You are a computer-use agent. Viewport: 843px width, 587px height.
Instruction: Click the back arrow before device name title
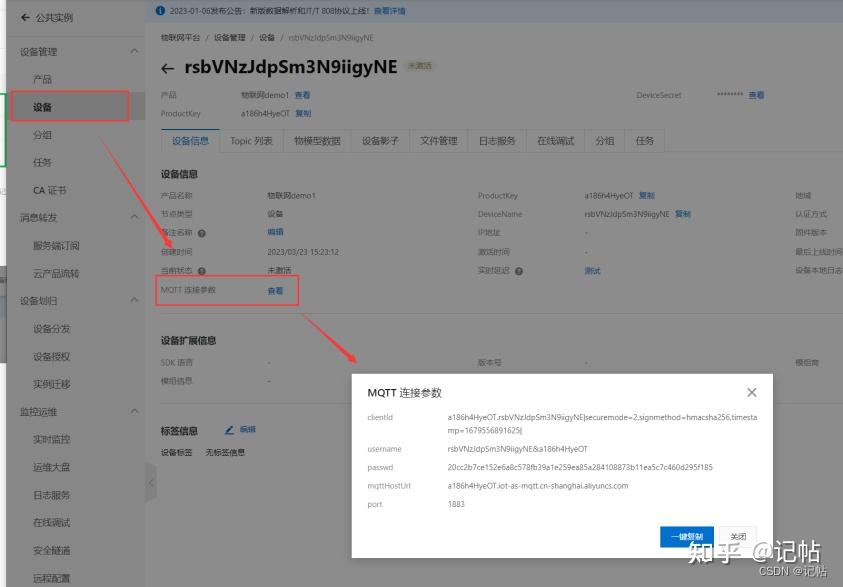(168, 68)
